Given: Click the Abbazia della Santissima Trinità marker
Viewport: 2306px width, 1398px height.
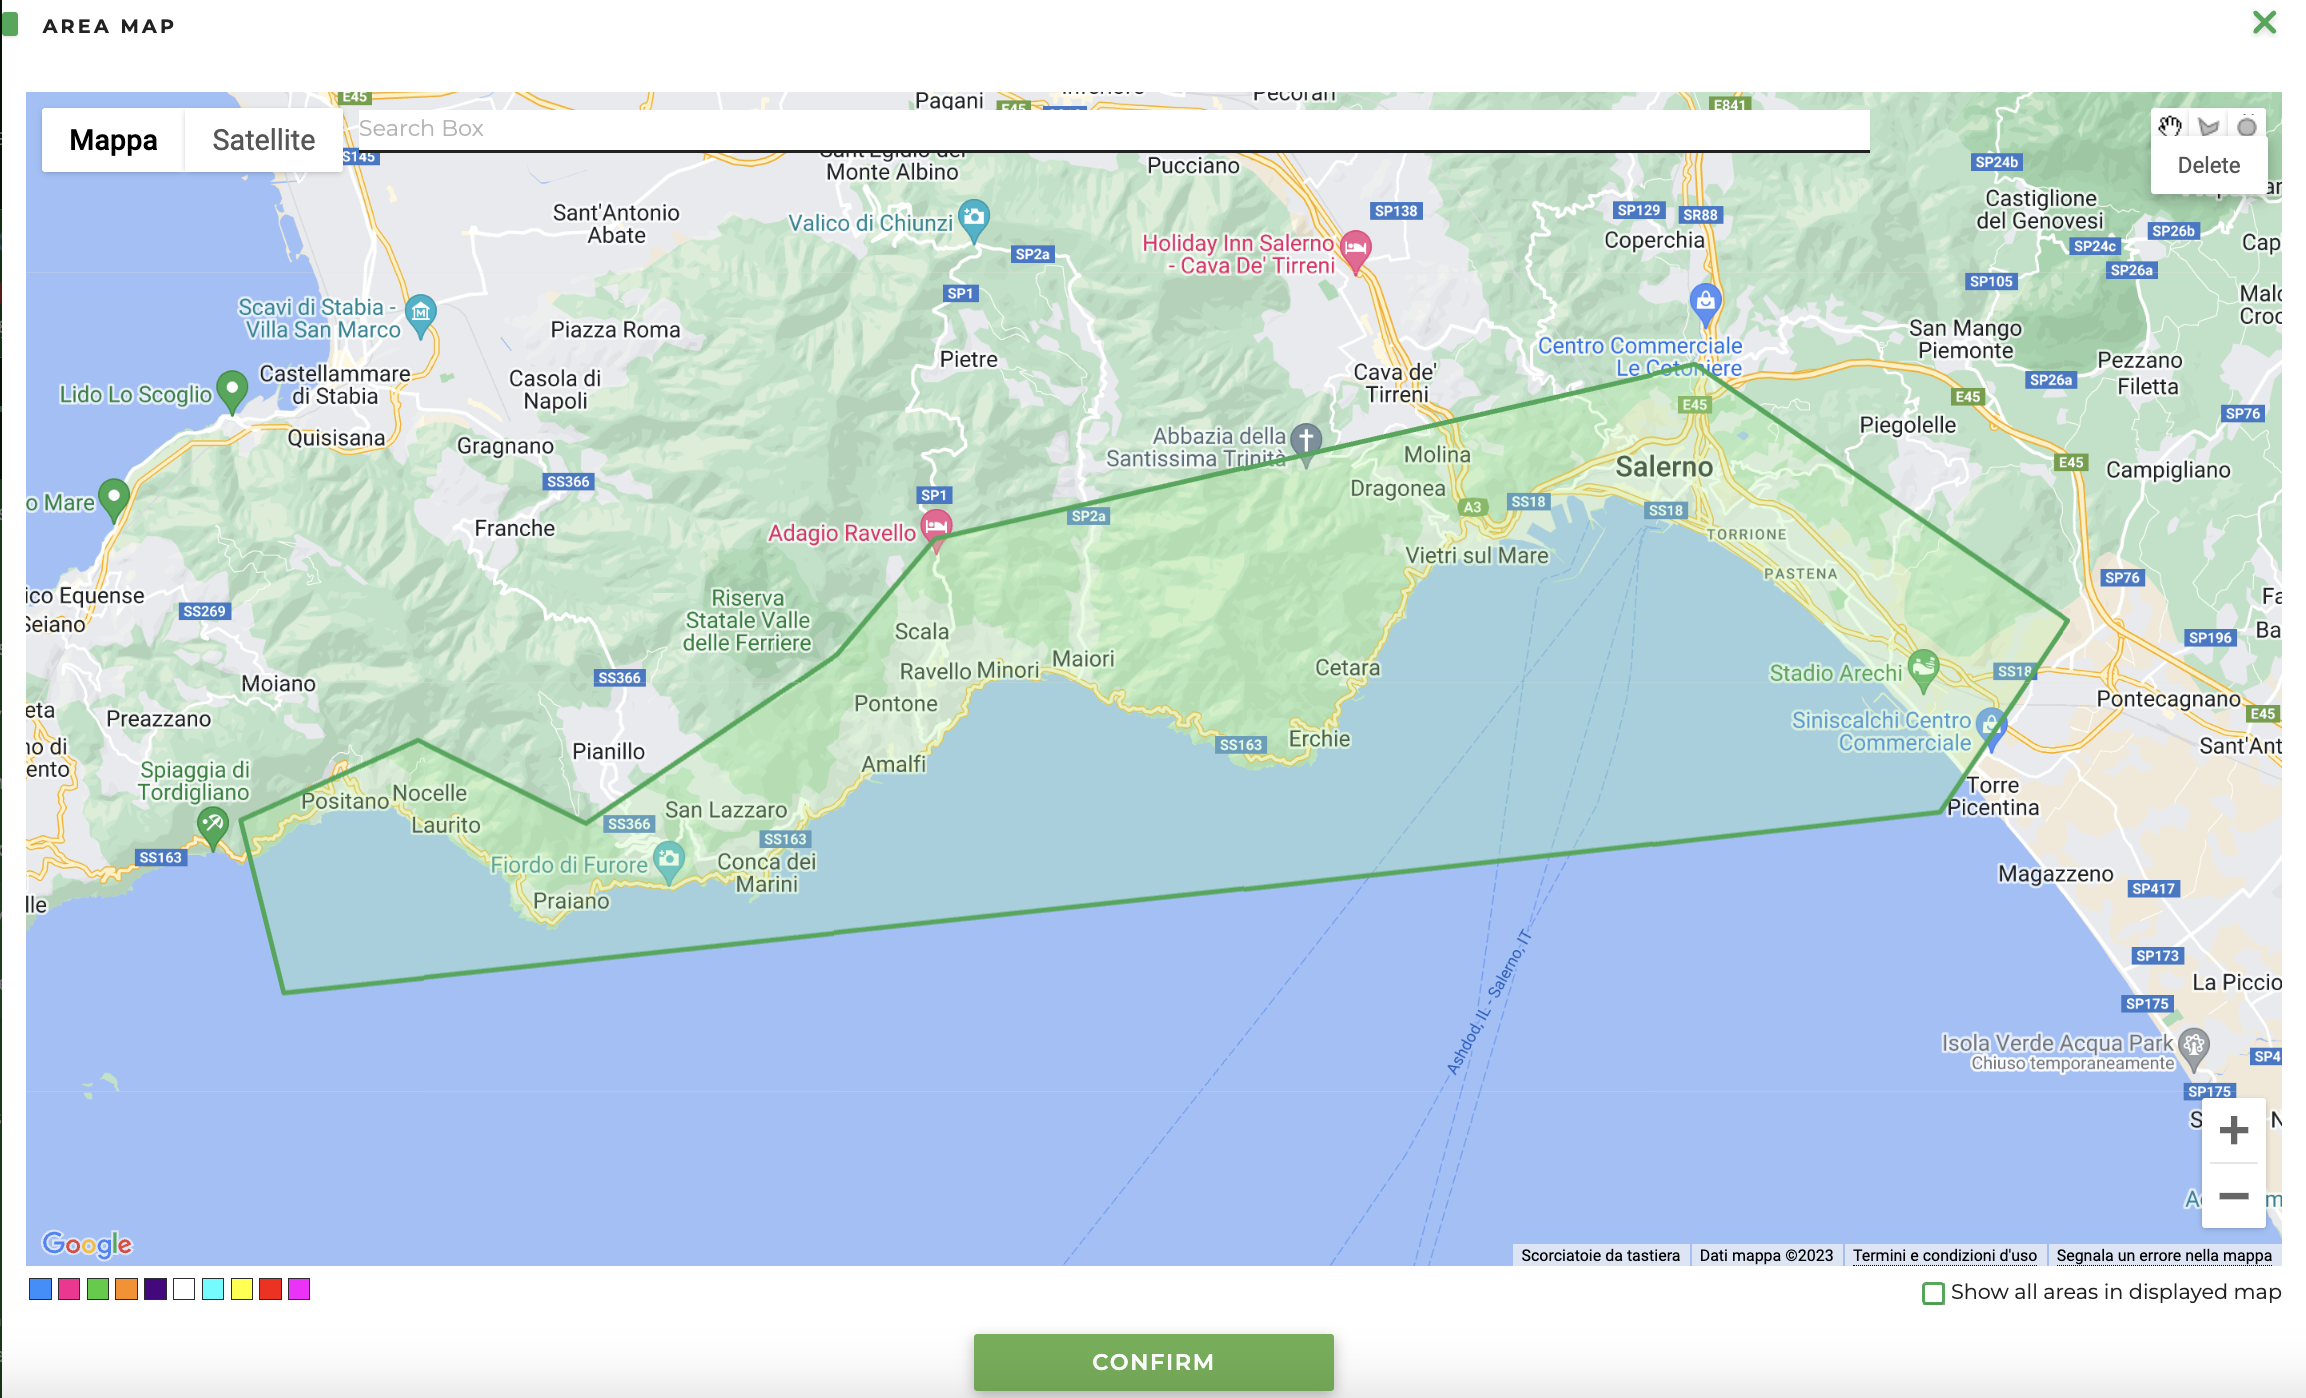Looking at the screenshot, I should (x=1306, y=440).
